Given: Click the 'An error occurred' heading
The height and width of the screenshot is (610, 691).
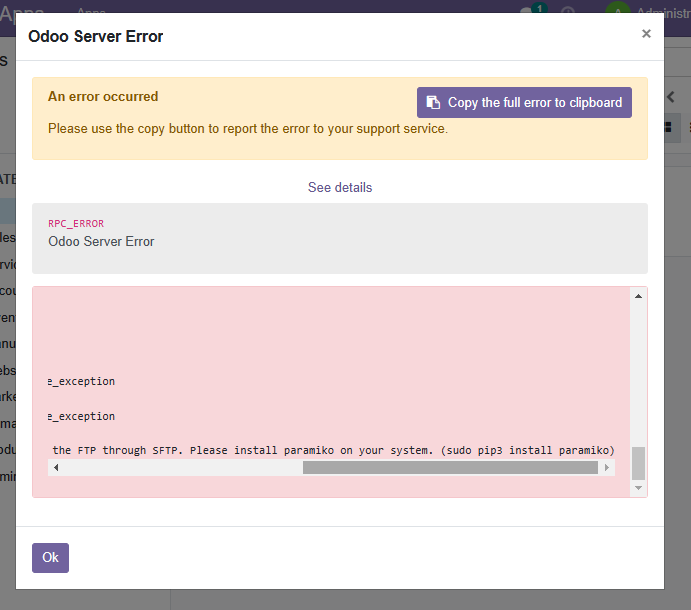Looking at the screenshot, I should 103,97.
